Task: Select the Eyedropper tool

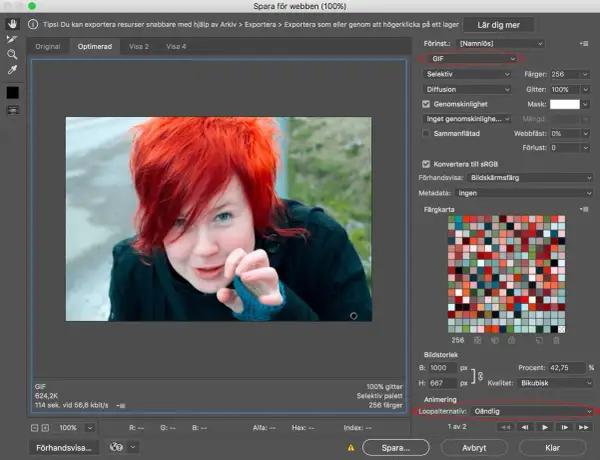Action: (12, 70)
